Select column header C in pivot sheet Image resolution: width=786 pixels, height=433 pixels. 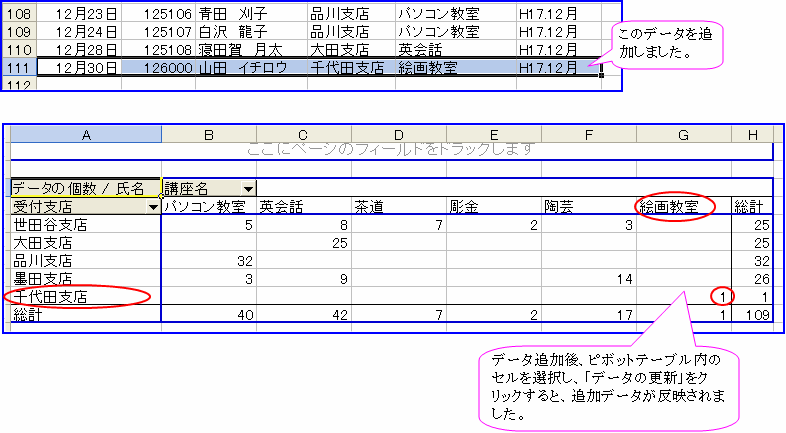304,135
